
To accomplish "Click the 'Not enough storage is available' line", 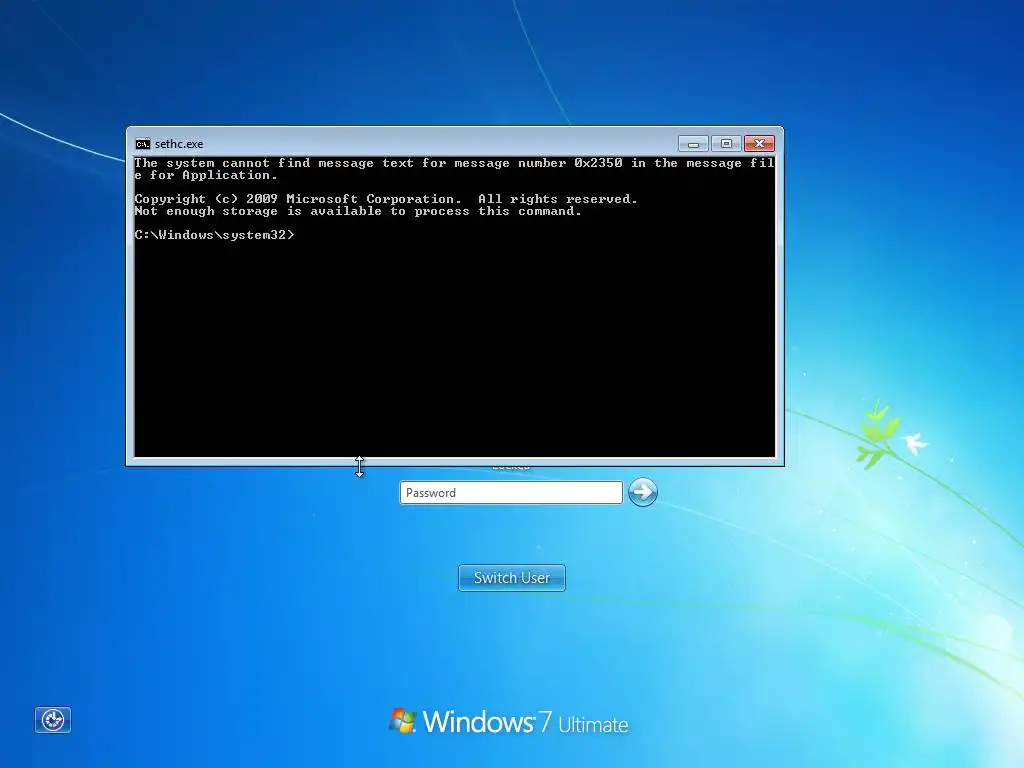I will point(358,211).
